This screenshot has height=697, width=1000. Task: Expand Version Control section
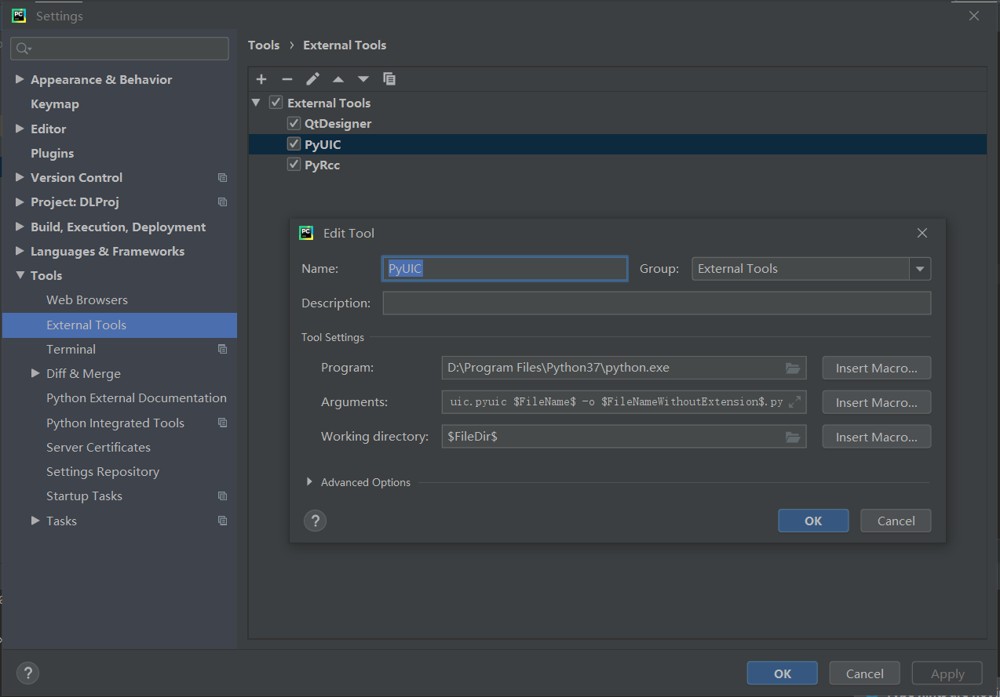coord(19,177)
